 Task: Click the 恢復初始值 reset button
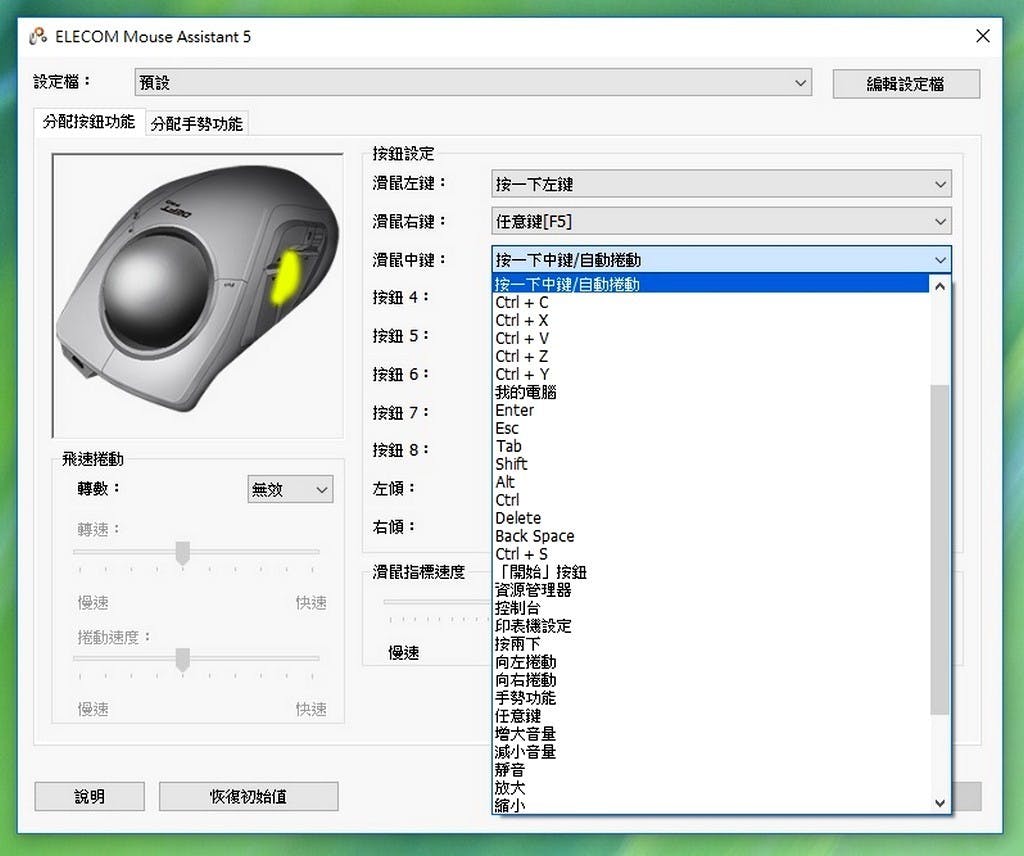pos(248,797)
